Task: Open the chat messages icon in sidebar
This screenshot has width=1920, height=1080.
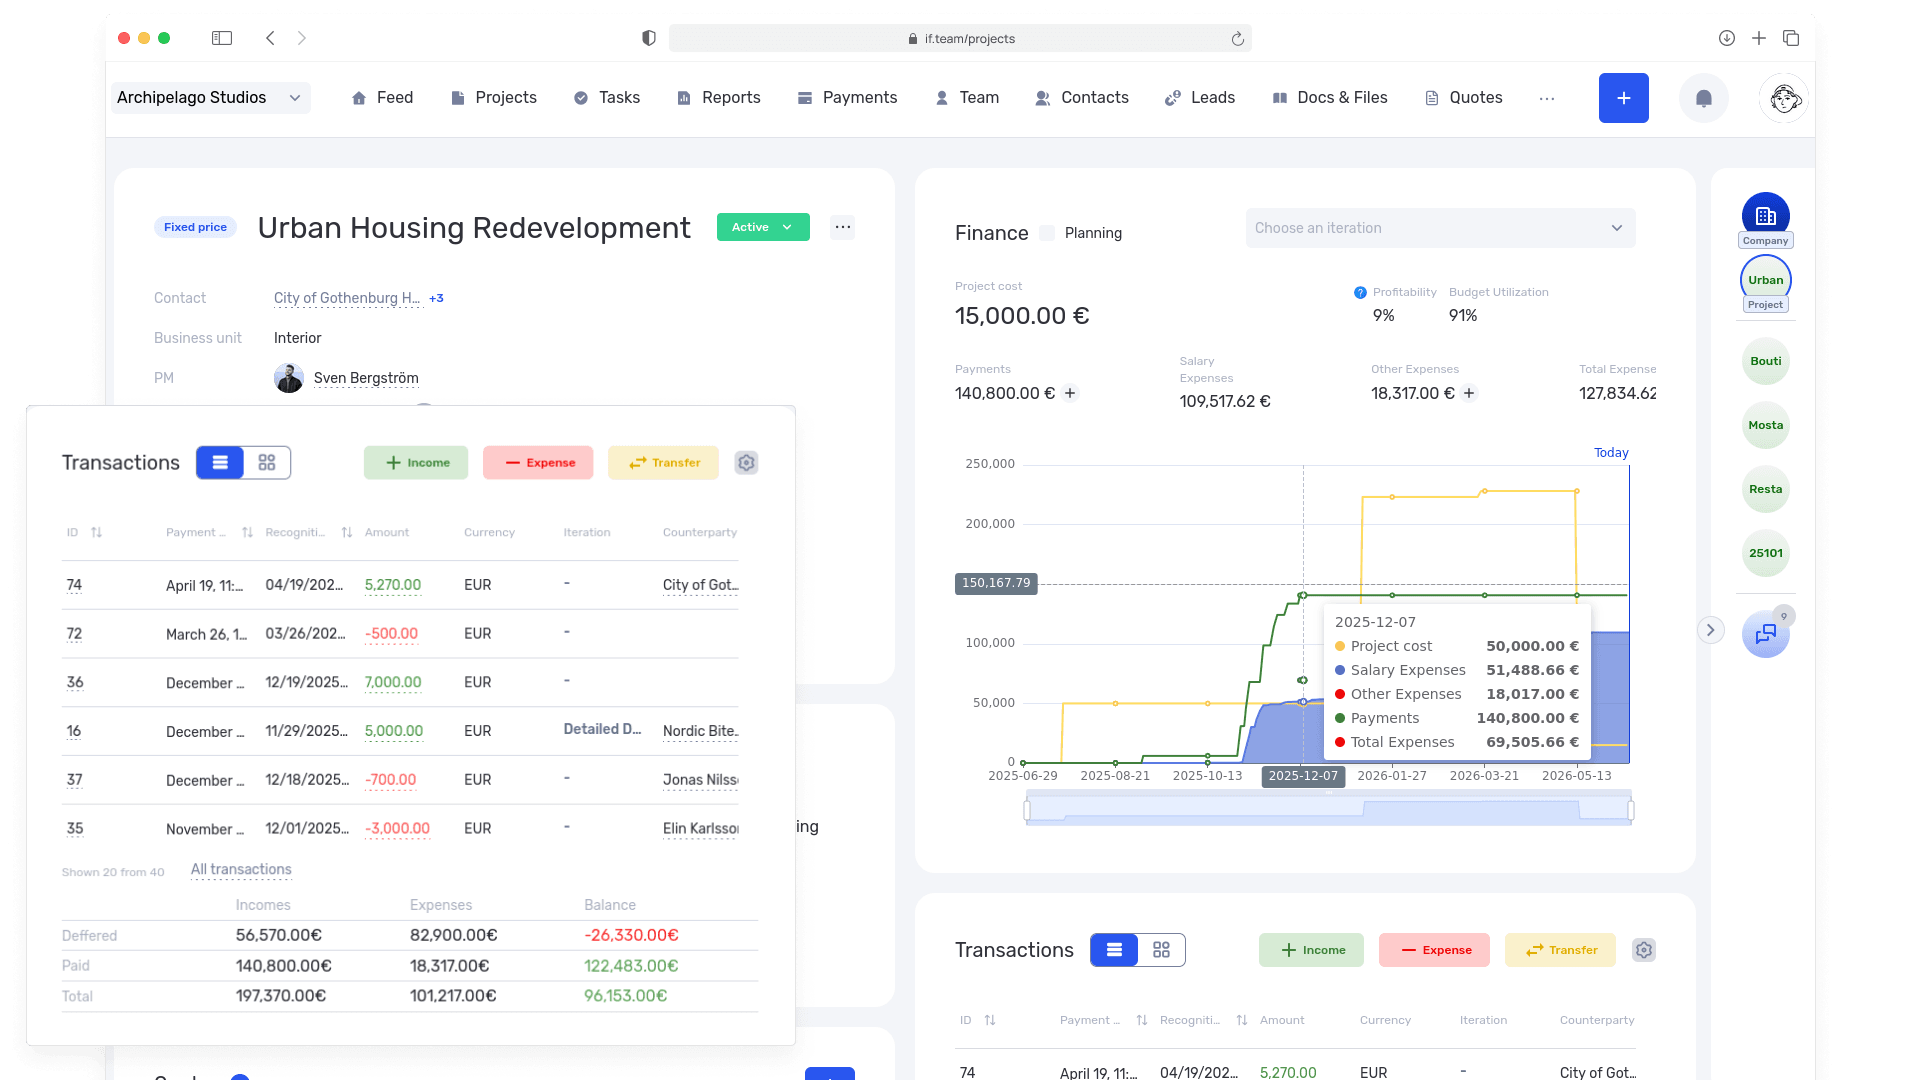Action: click(x=1766, y=634)
